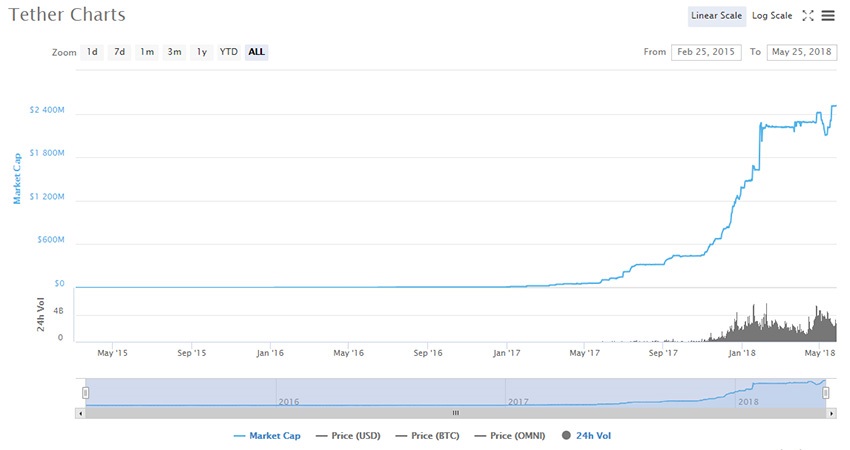Set zoom to 7d
Screen dimensions: 850x450
tap(119, 52)
